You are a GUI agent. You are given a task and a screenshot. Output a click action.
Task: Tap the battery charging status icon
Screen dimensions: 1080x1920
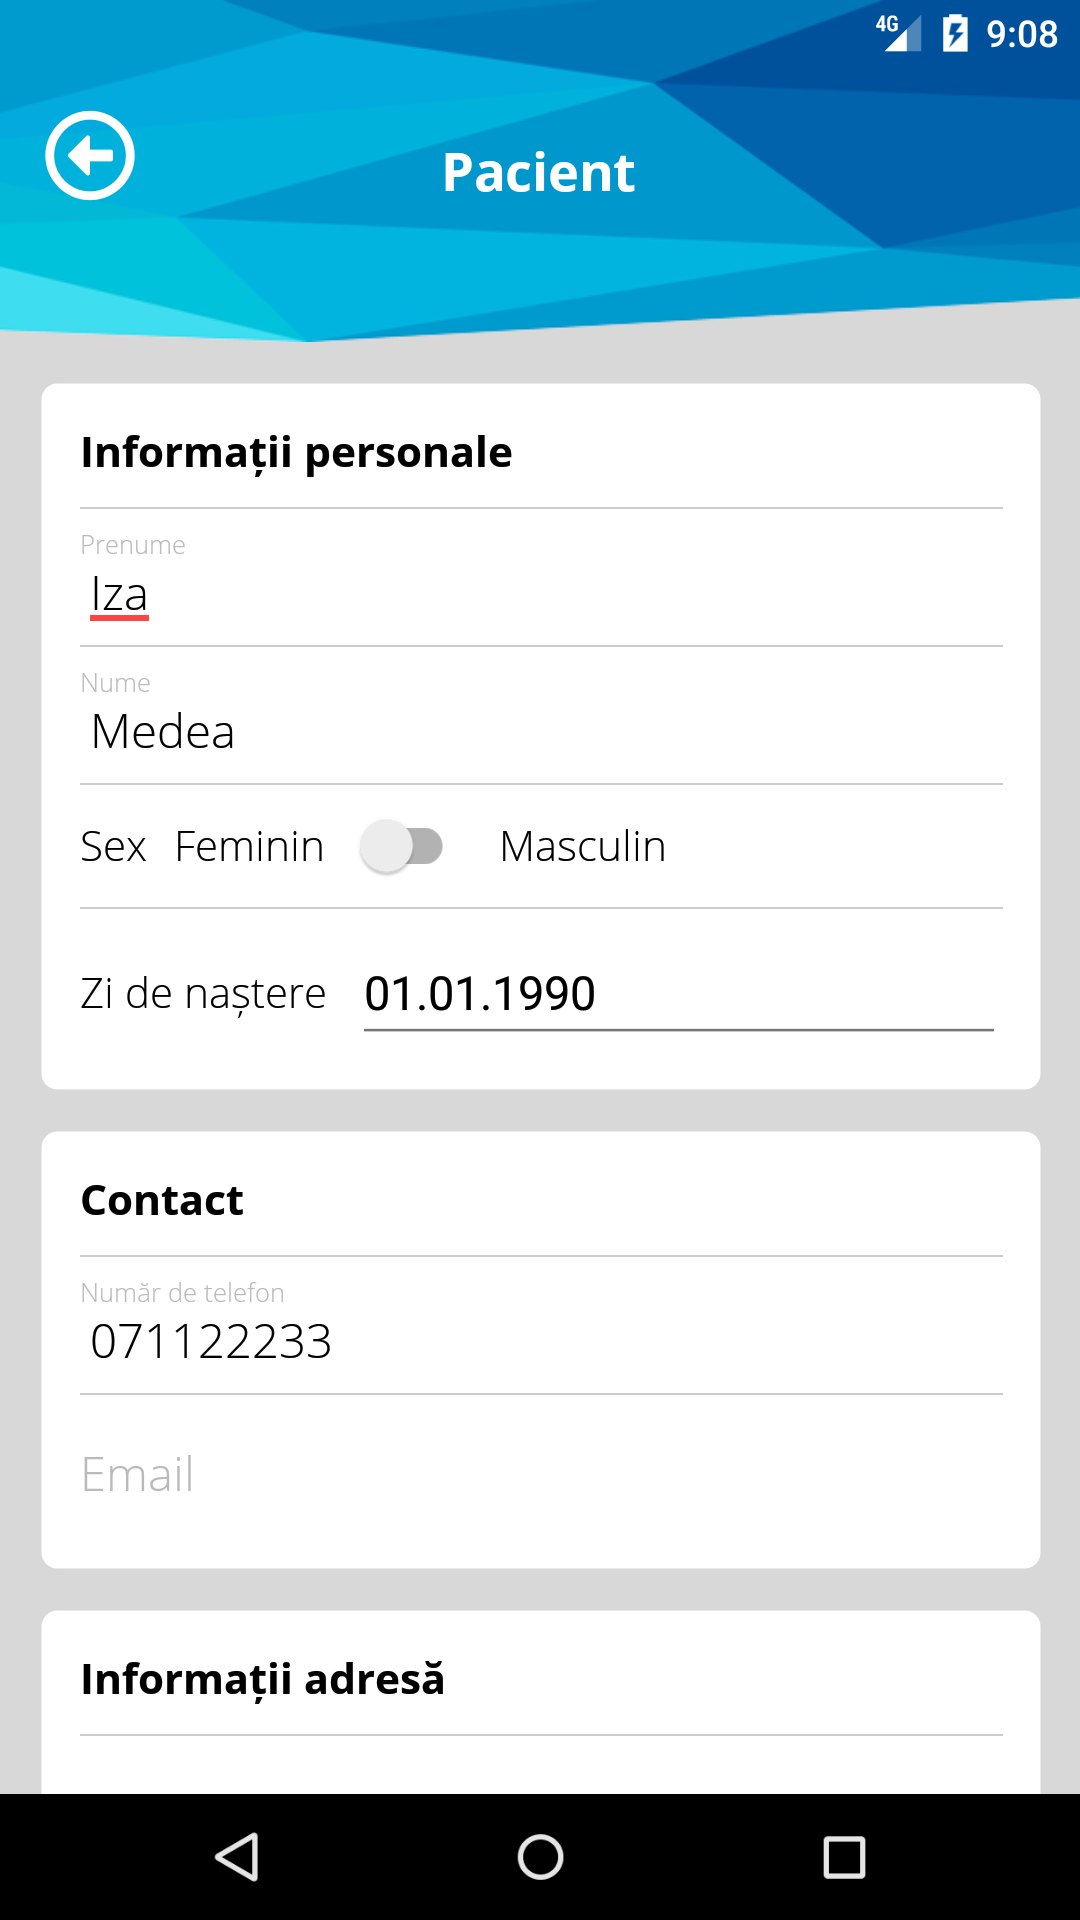pos(955,34)
